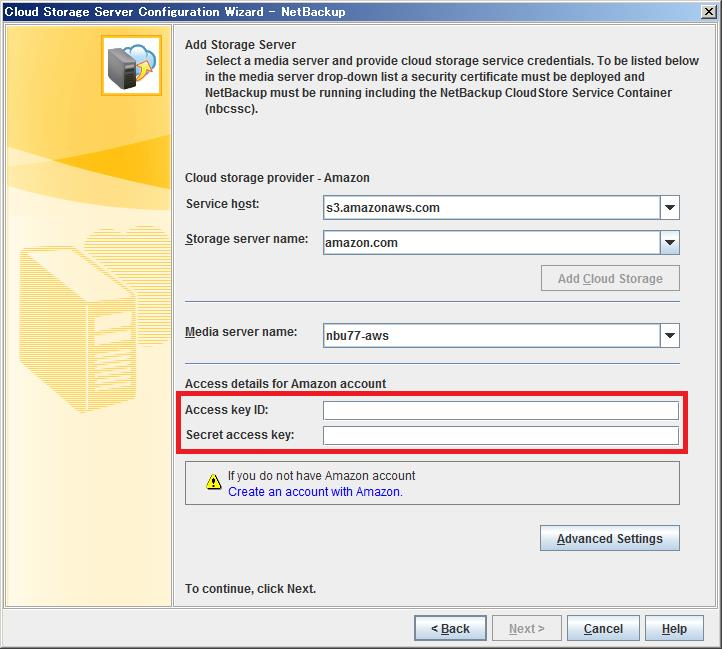Click the Add Storage Server heading
The height and width of the screenshot is (649, 722).
pos(240,45)
